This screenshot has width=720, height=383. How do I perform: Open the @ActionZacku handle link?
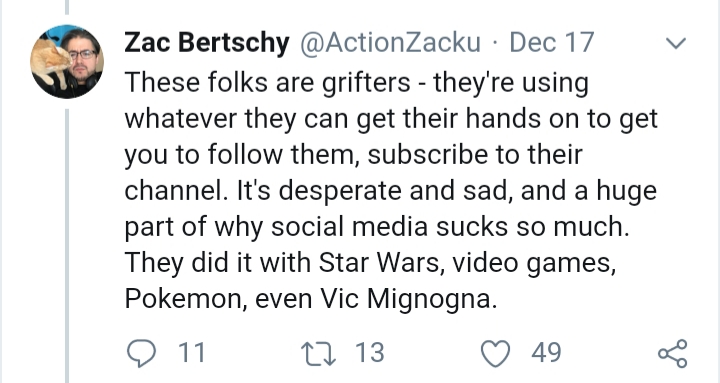click(x=390, y=42)
